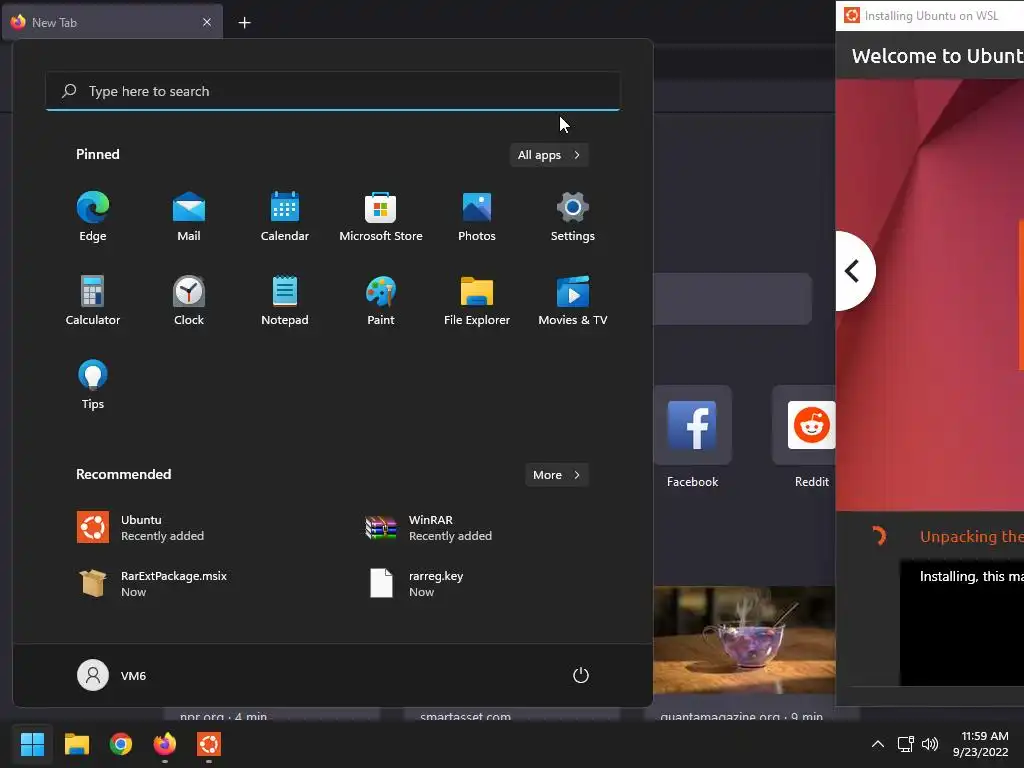Open the VM6 user account menu
Image resolution: width=1024 pixels, height=768 pixels.
point(112,675)
